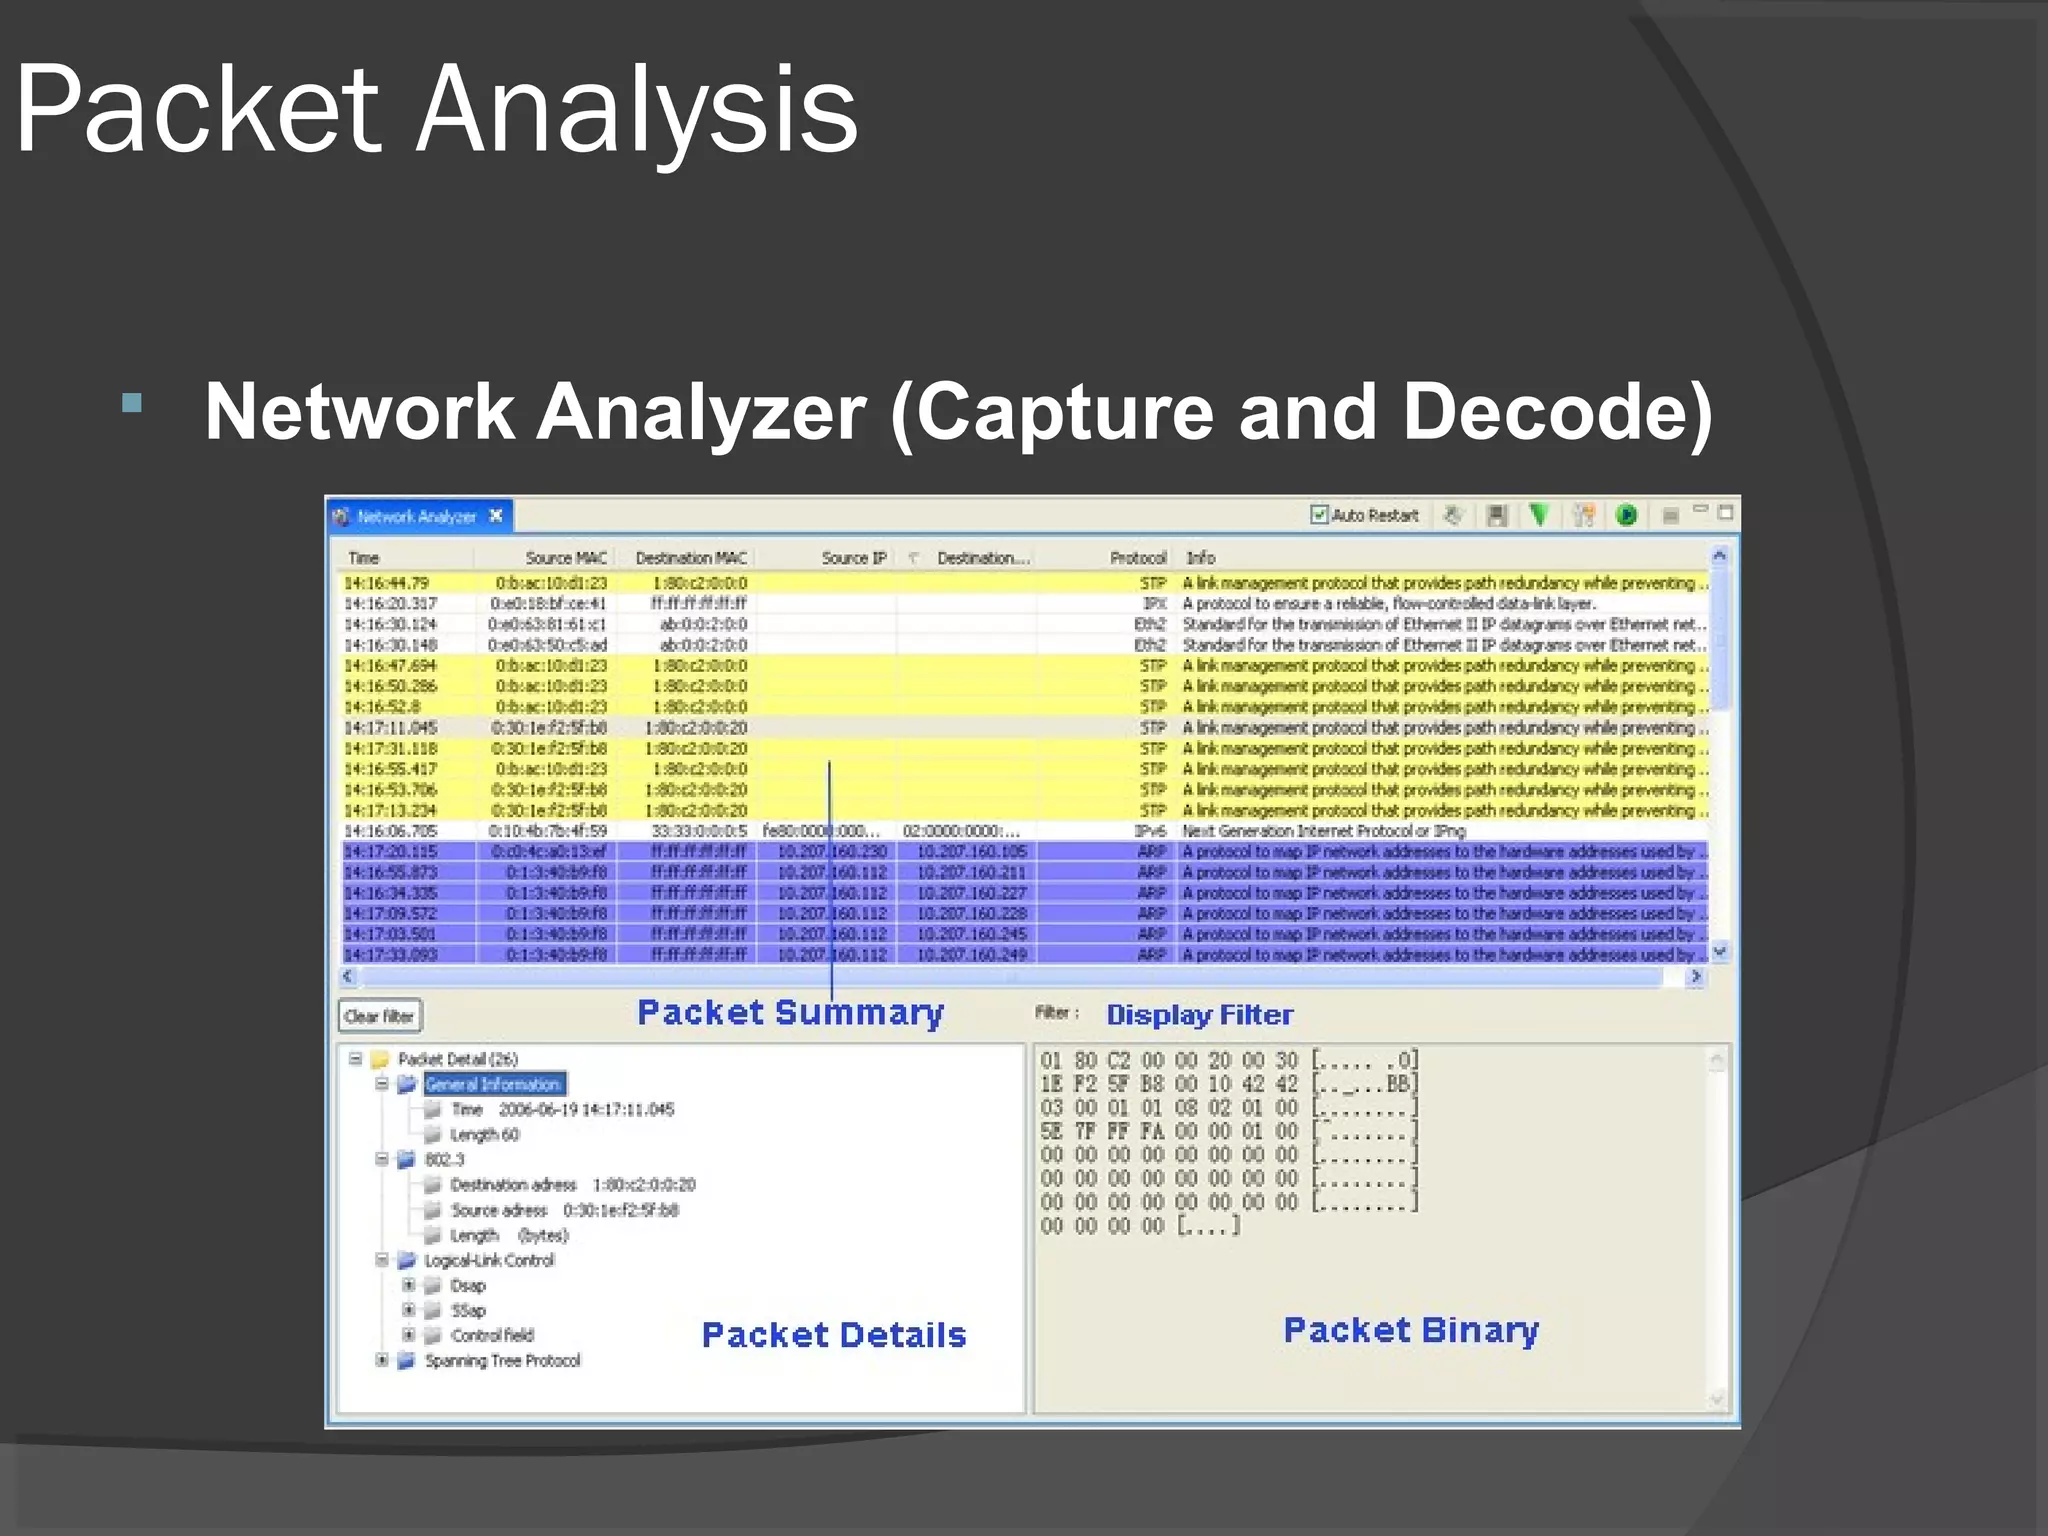Sort by Source MAC column header
Image resolution: width=2048 pixels, height=1536 pixels.
(543, 558)
